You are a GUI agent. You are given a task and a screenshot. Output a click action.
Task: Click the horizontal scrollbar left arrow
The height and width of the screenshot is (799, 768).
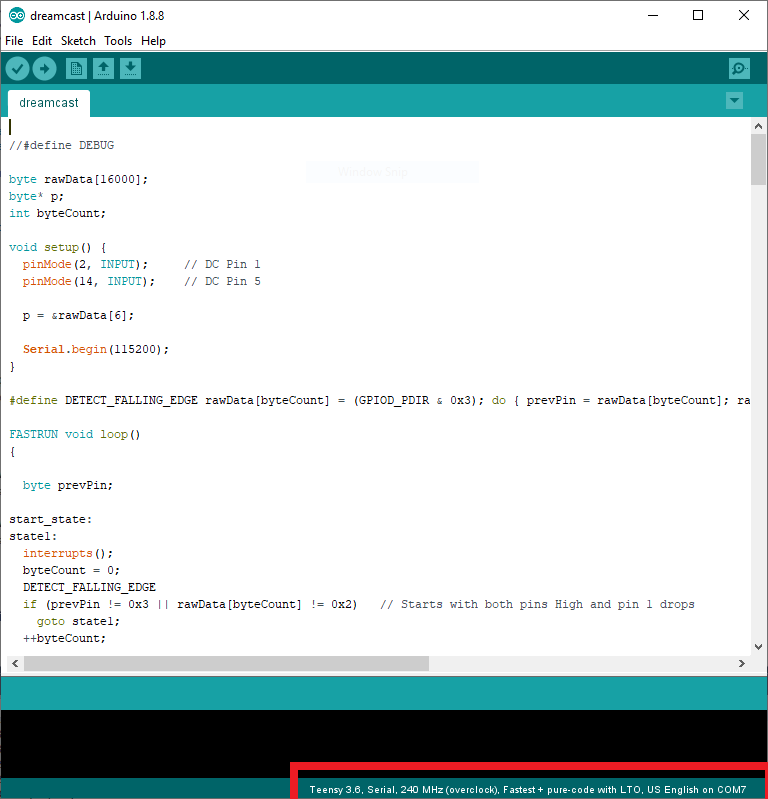(15, 663)
